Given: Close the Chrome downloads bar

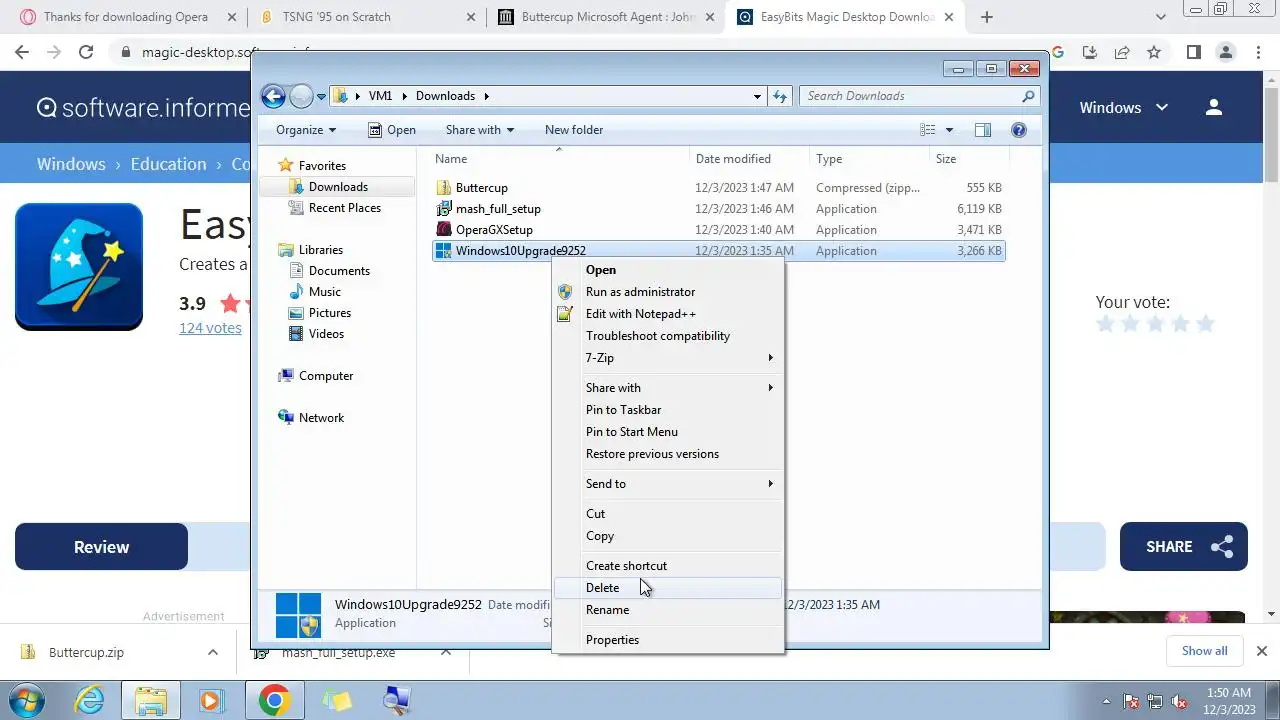Looking at the screenshot, I should (x=1261, y=651).
